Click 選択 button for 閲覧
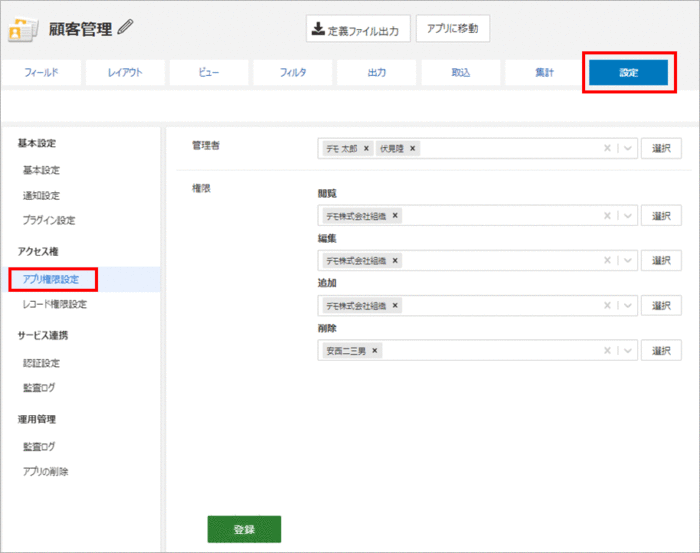 [661, 216]
